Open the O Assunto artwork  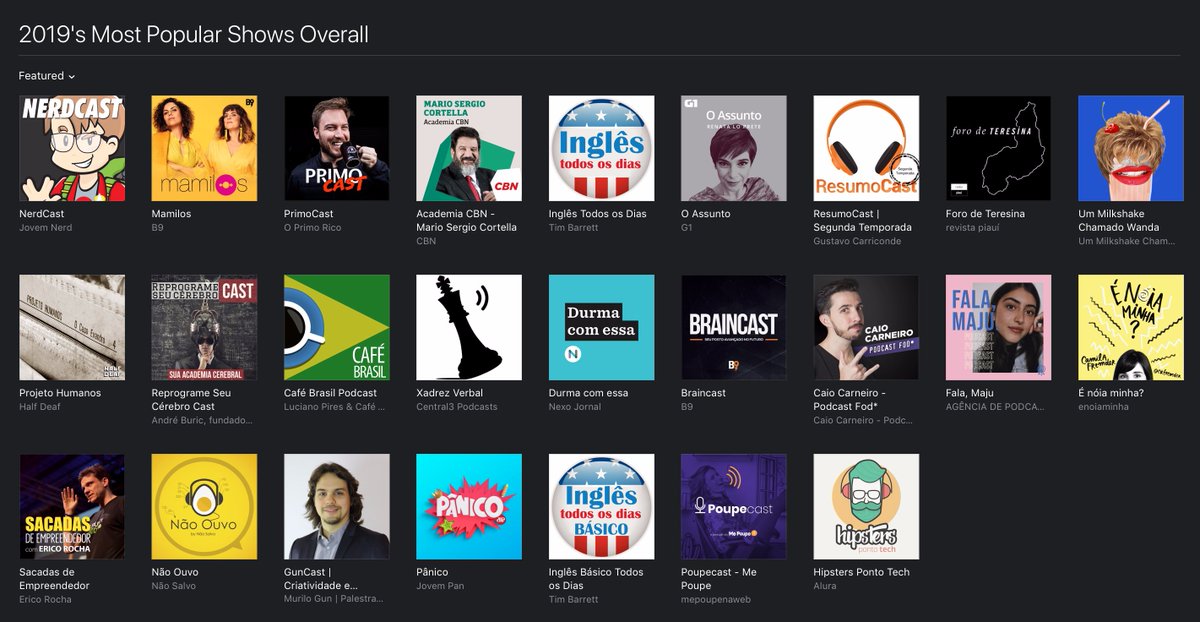tap(734, 149)
